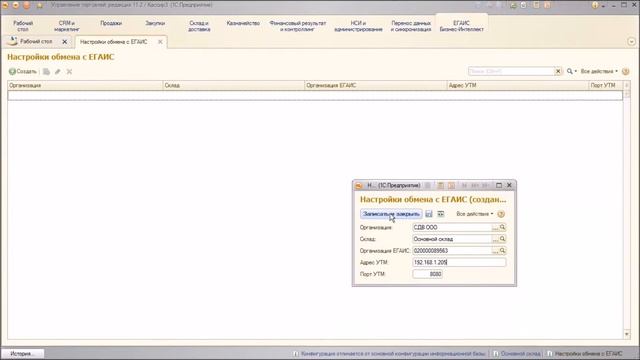Click the Организация field containing СДВ ООО
The height and width of the screenshot is (360, 640).
pyautogui.click(x=452, y=227)
